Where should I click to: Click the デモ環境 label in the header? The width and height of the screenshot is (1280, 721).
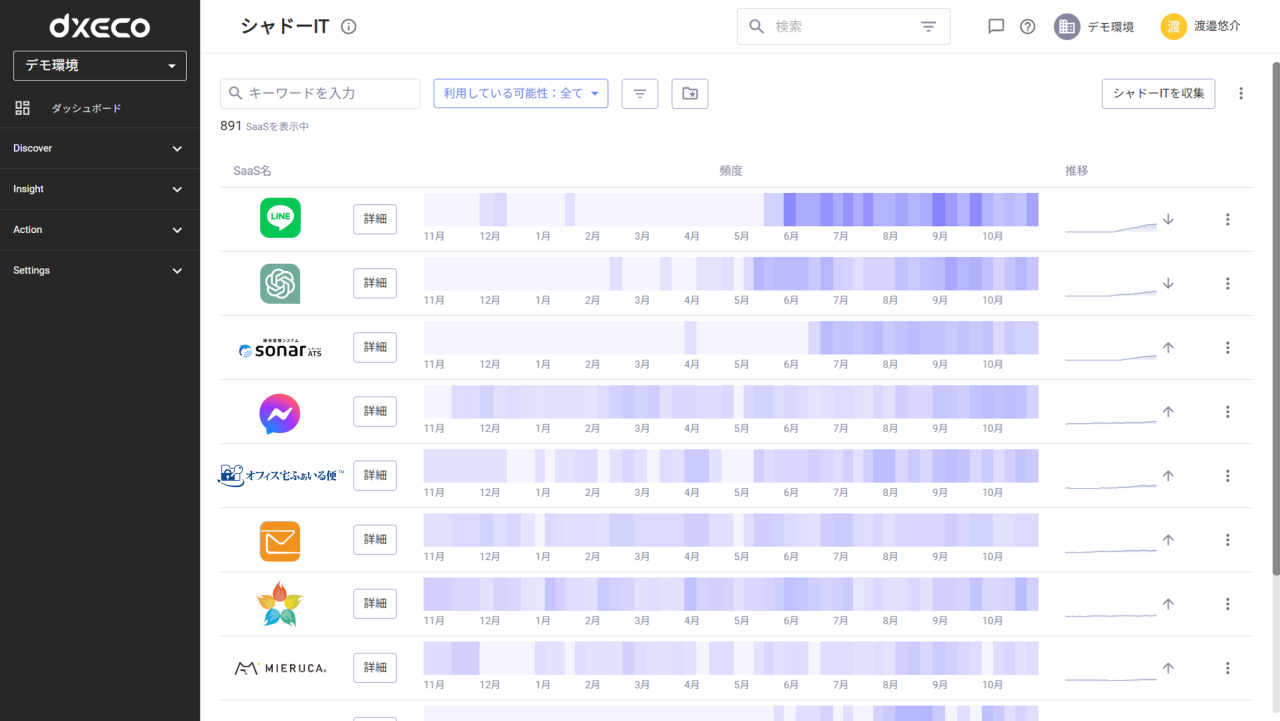coord(1111,27)
